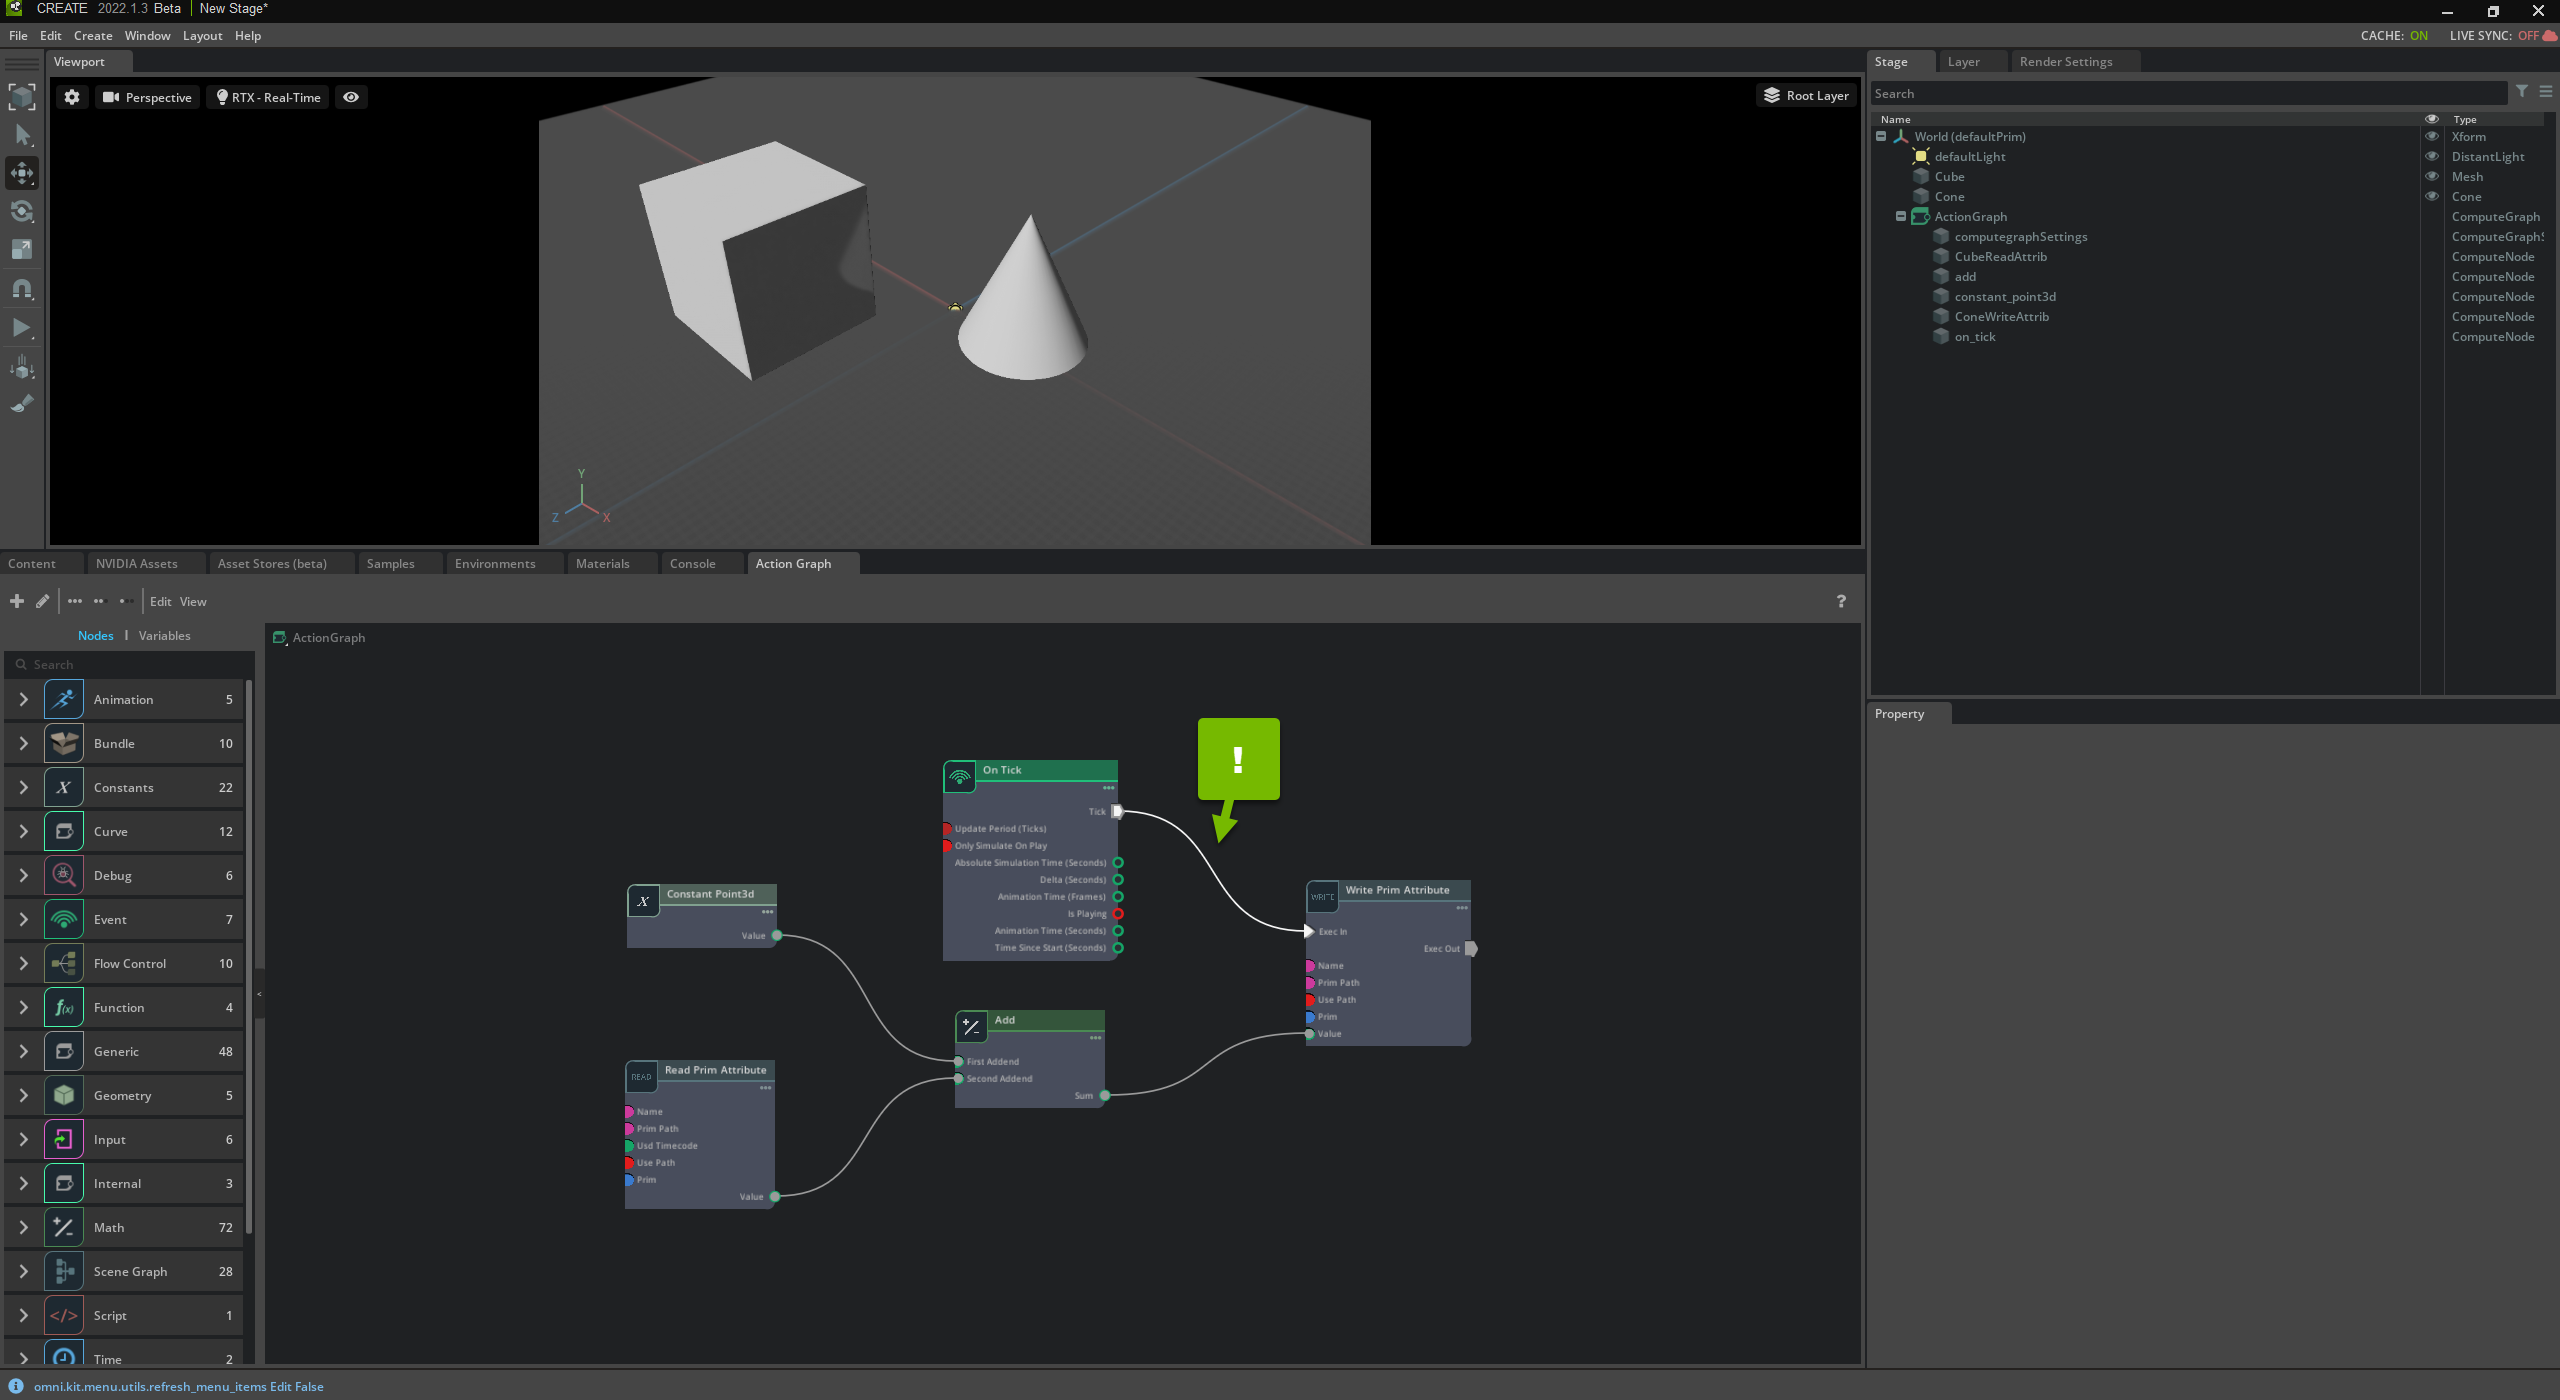Select the Nodes list link
This screenshot has height=1400, width=2560.
click(96, 635)
